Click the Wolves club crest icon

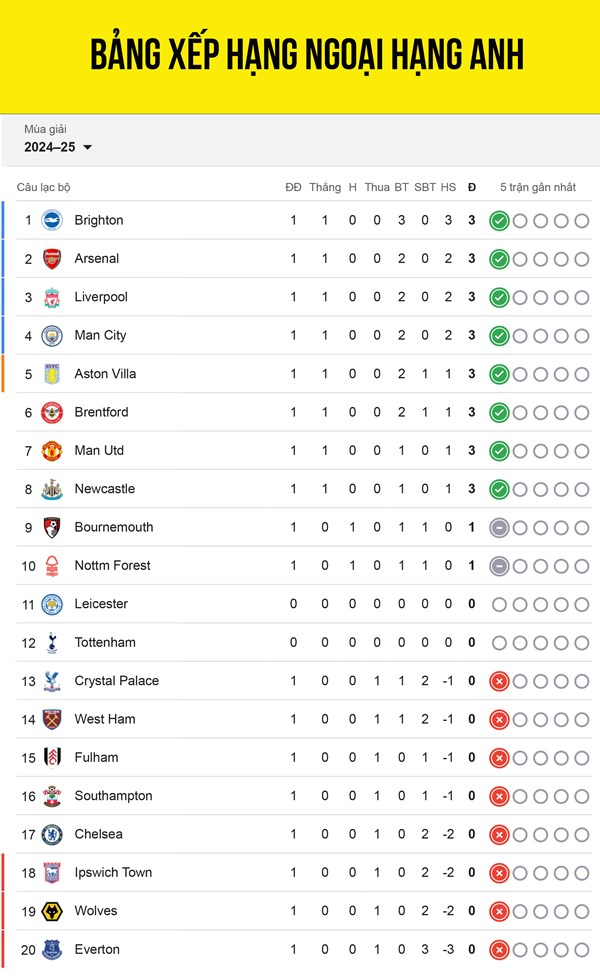pyautogui.click(x=52, y=911)
